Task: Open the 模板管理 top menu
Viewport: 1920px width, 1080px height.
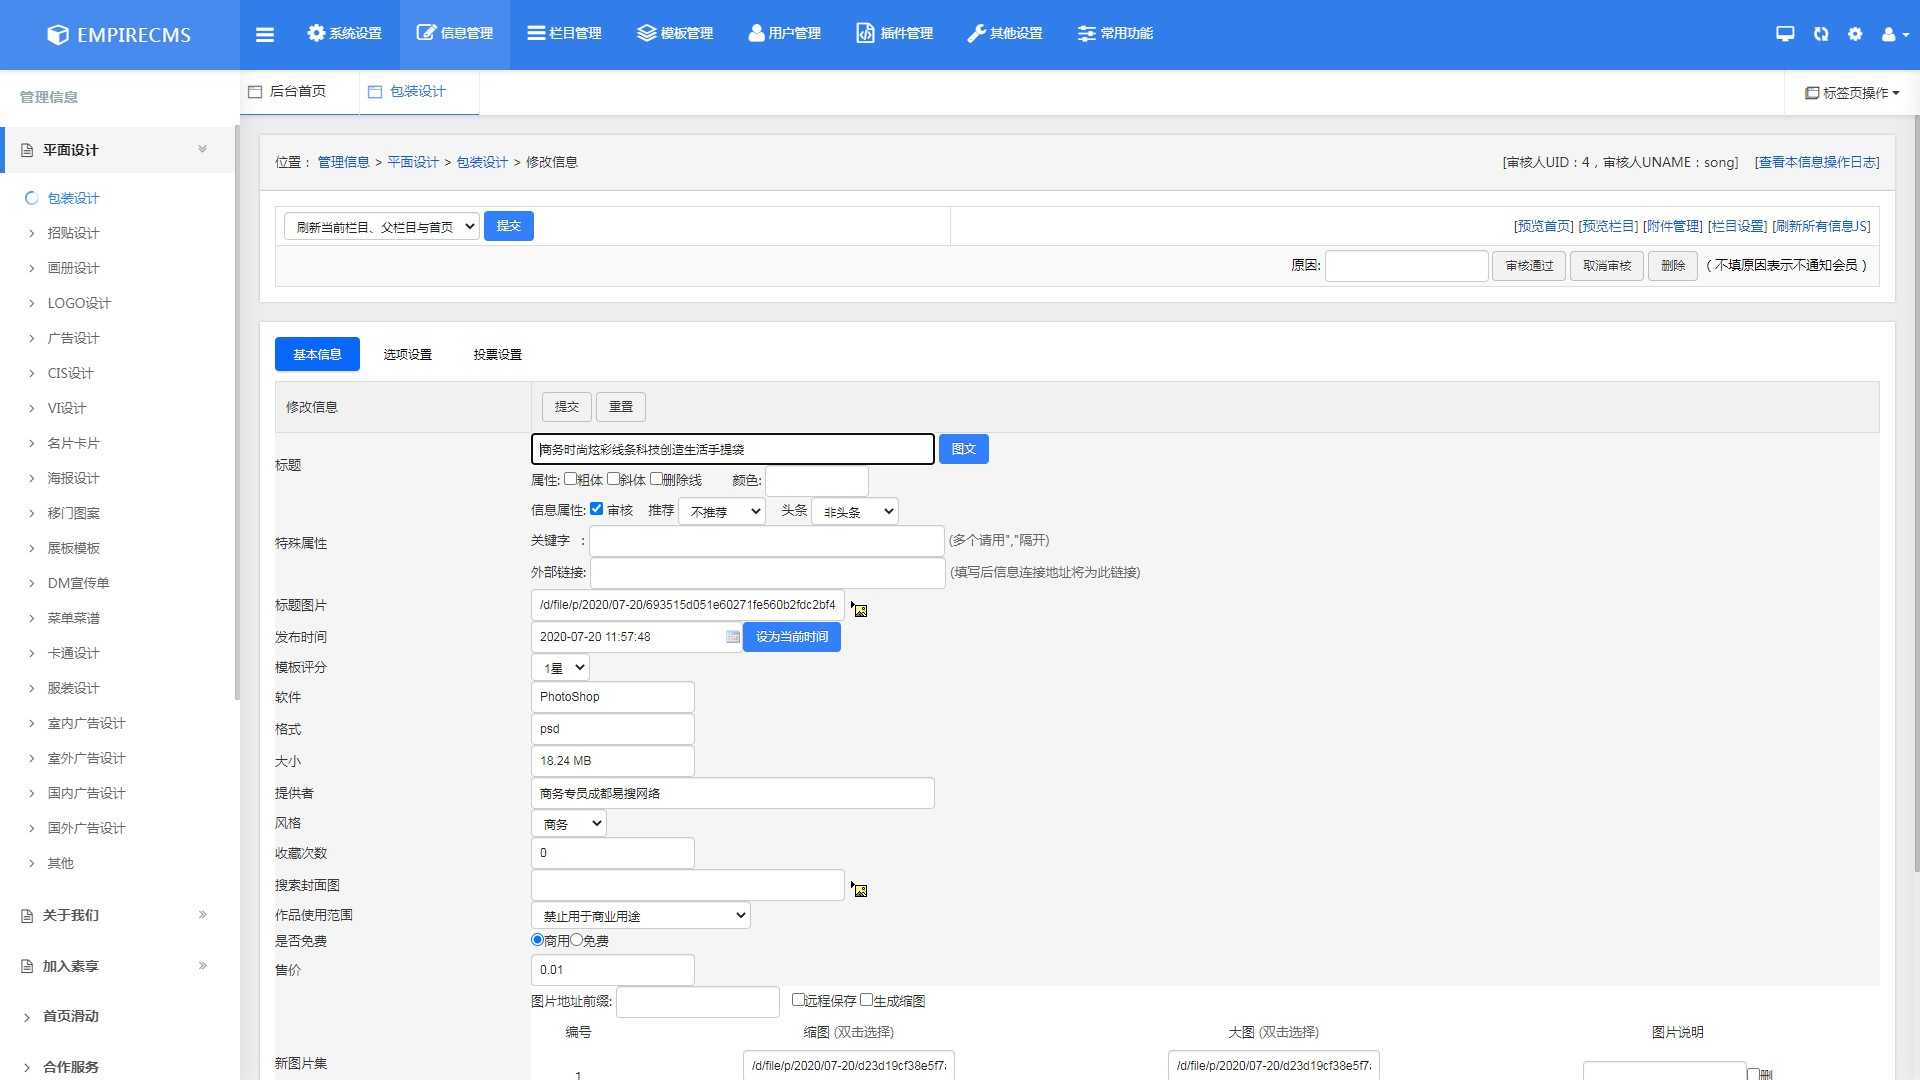Action: click(x=675, y=34)
